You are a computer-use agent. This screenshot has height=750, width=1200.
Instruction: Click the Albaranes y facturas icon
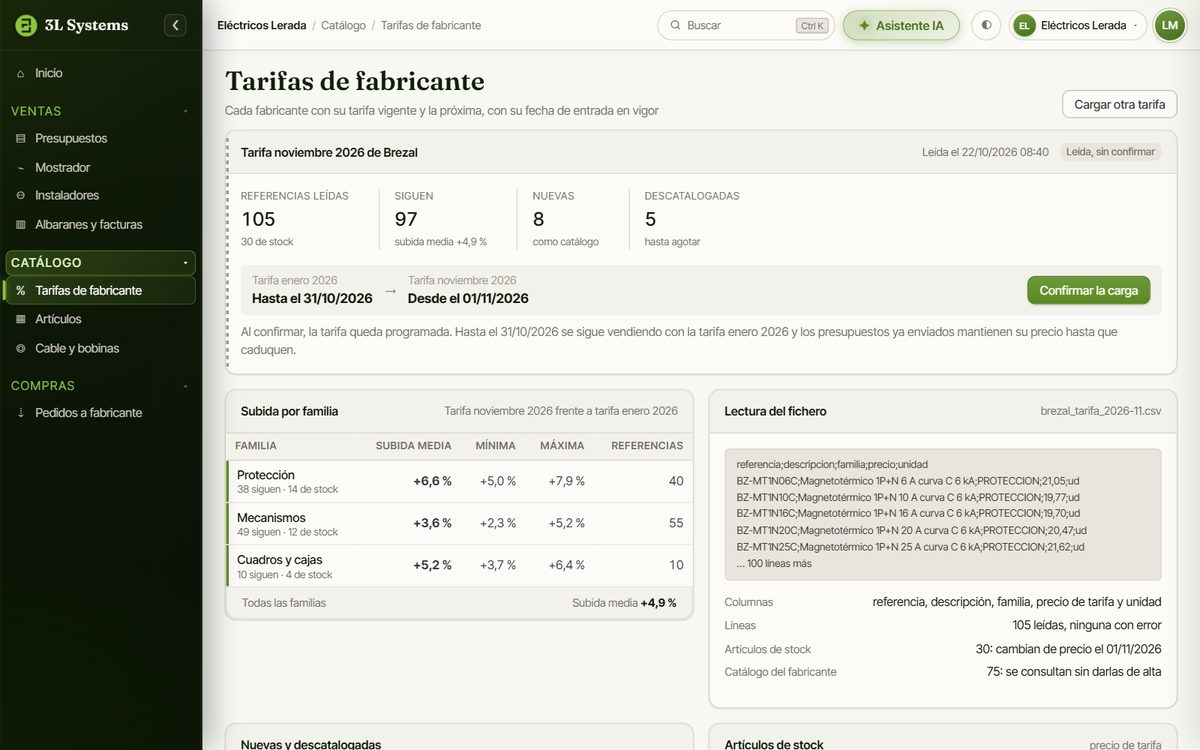(21, 224)
